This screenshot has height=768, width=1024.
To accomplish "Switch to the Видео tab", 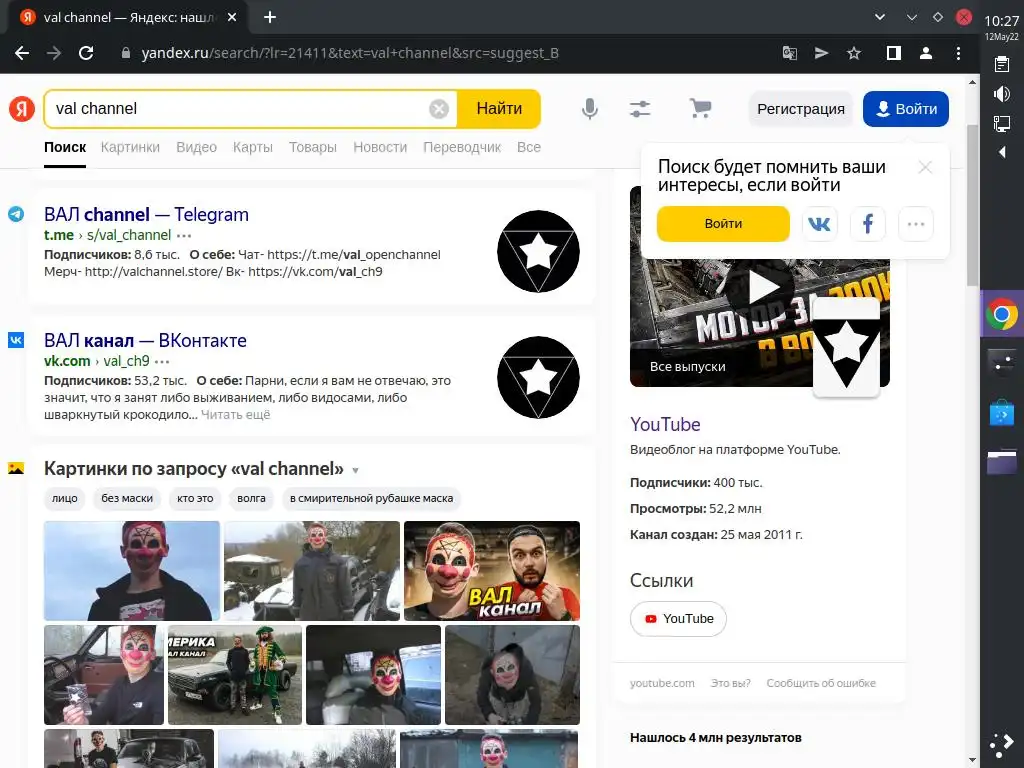I will pyautogui.click(x=197, y=147).
